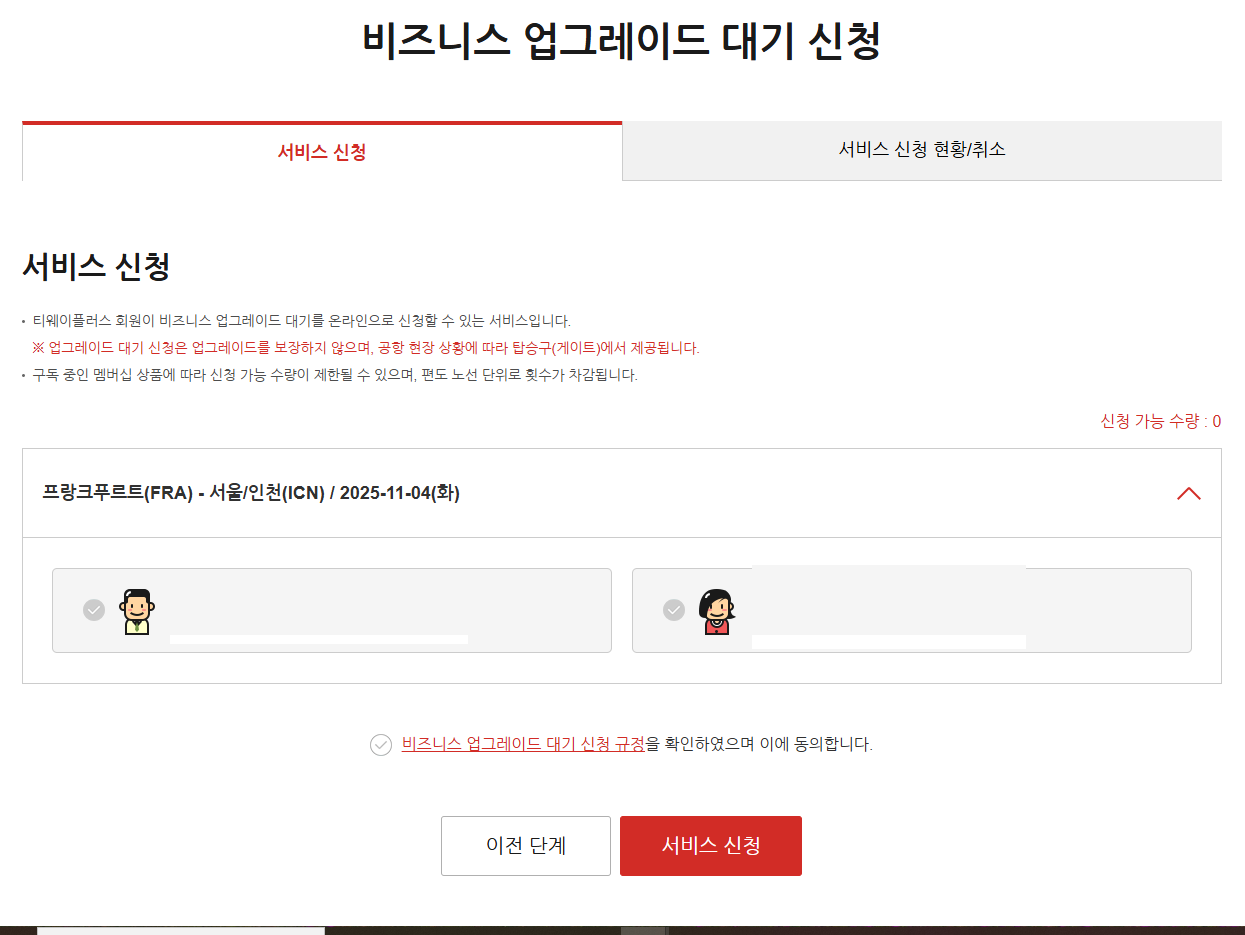Select the female passenger card
Viewport: 1245px width, 935px height.
[912, 611]
